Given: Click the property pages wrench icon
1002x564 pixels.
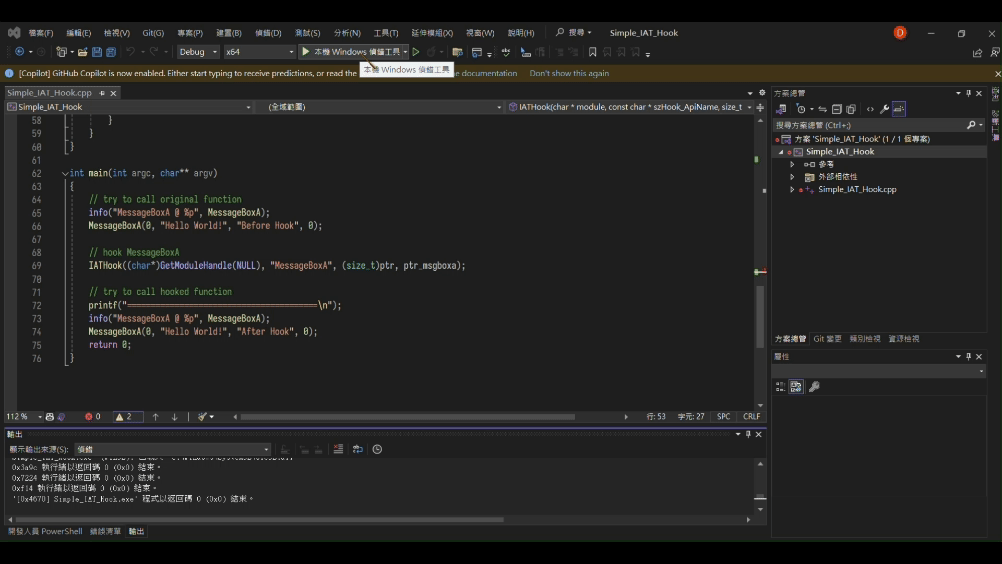Looking at the screenshot, I should click(814, 386).
